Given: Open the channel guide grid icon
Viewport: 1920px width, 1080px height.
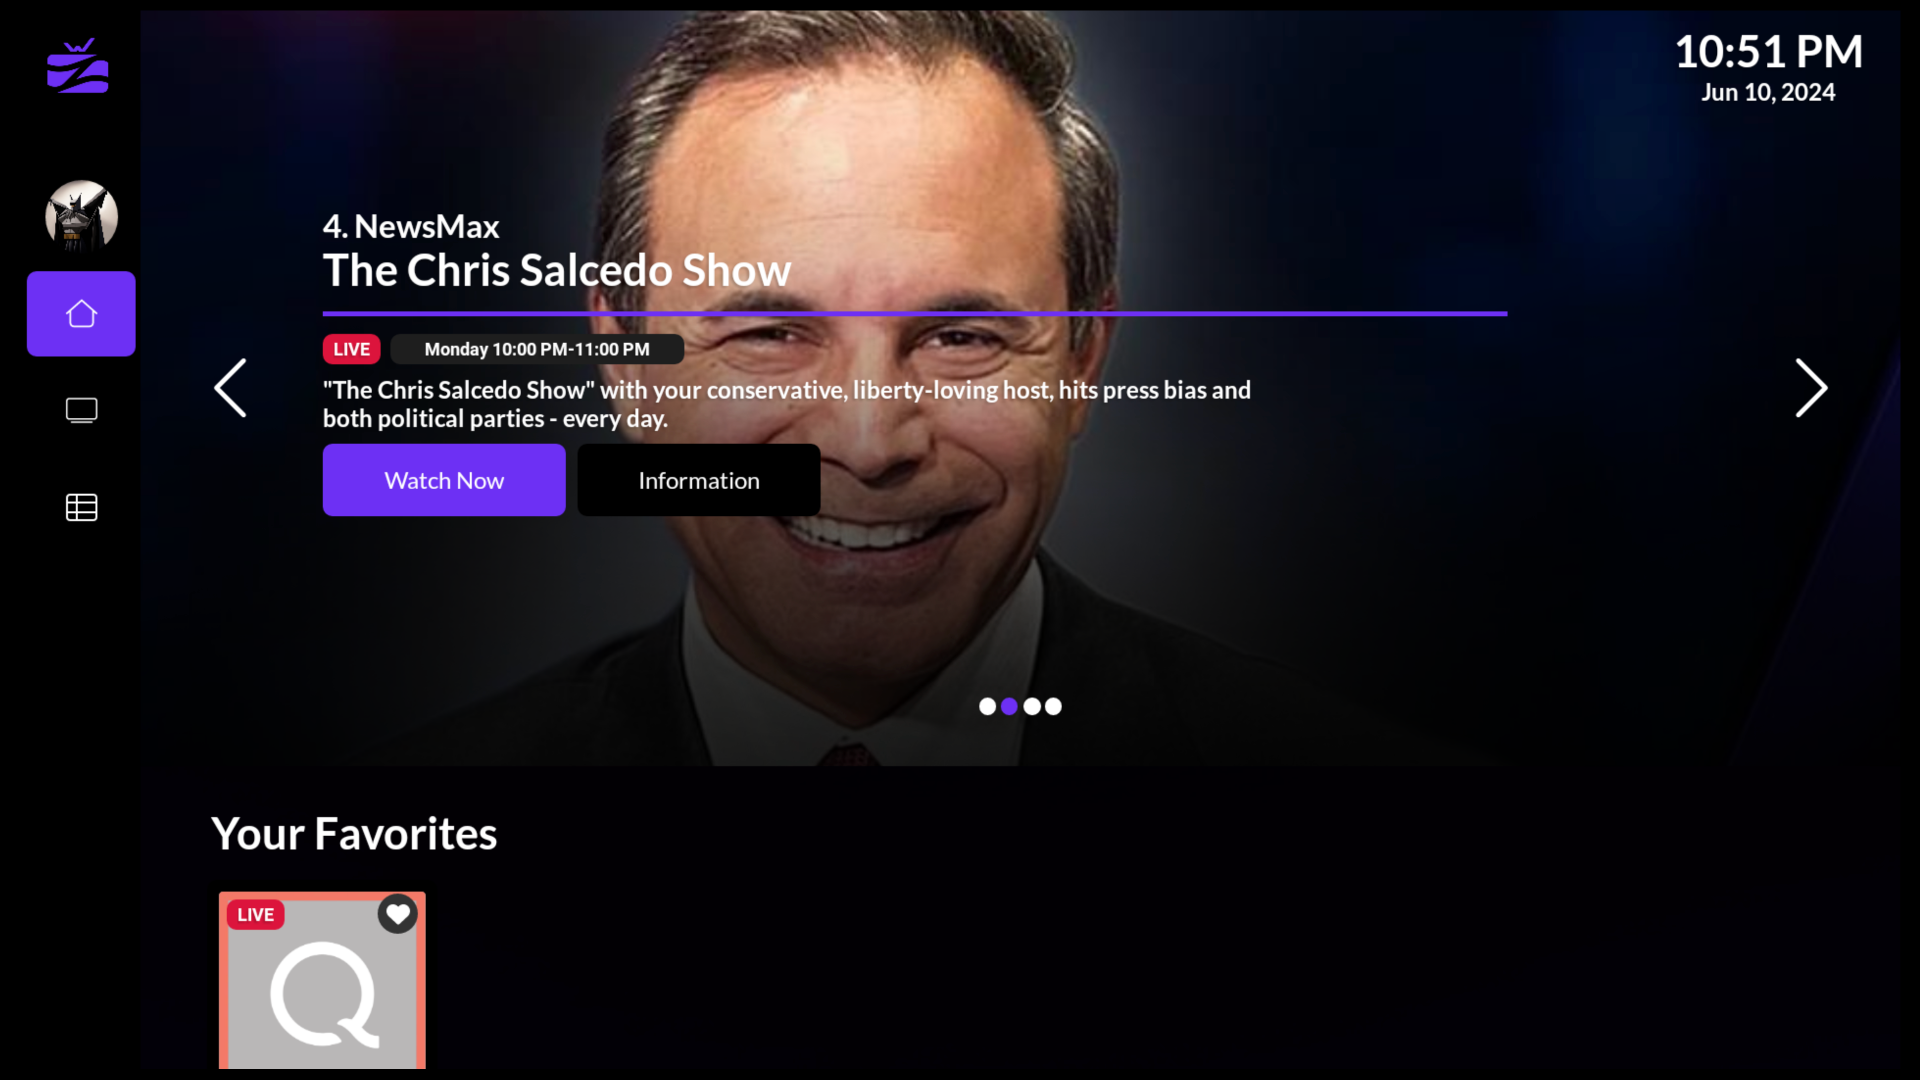Looking at the screenshot, I should (81, 508).
